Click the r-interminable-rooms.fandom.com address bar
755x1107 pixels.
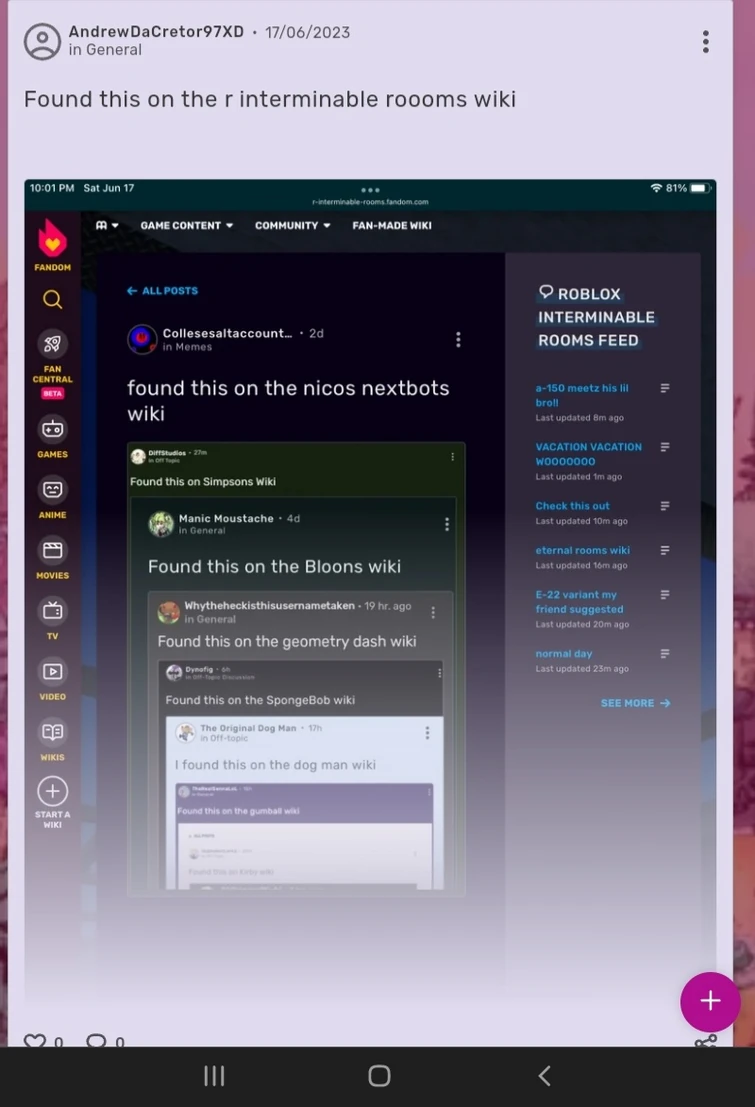point(370,201)
